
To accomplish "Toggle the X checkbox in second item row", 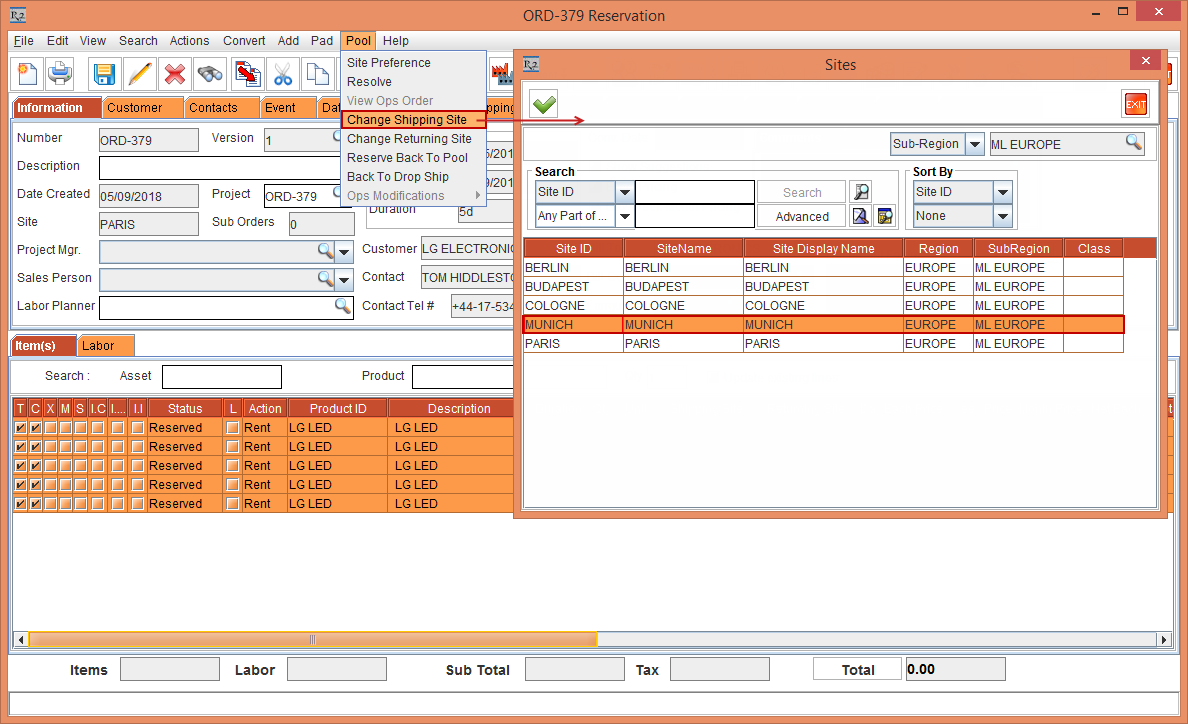I will [50, 447].
